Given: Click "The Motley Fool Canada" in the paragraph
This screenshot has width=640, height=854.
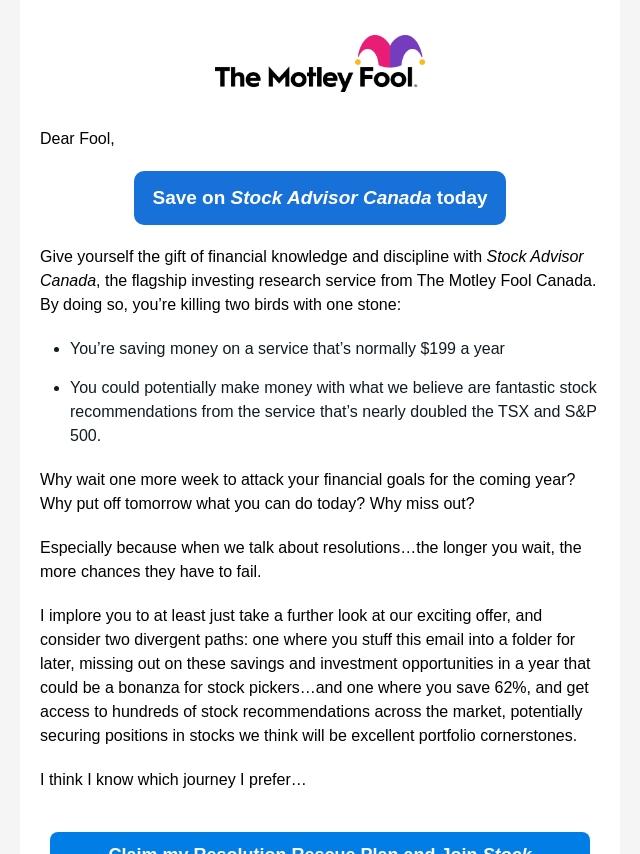Looking at the screenshot, I should click(x=505, y=281).
